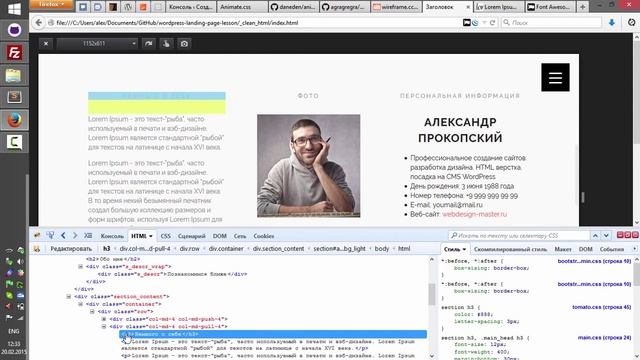This screenshot has height=360, width=640.
Task: Click the ENG language indicator
Action: coord(13,331)
